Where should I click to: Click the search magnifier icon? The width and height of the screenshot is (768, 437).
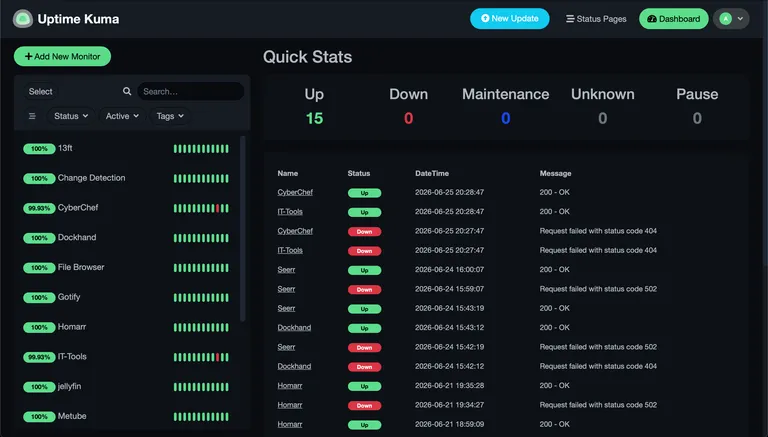coord(127,91)
